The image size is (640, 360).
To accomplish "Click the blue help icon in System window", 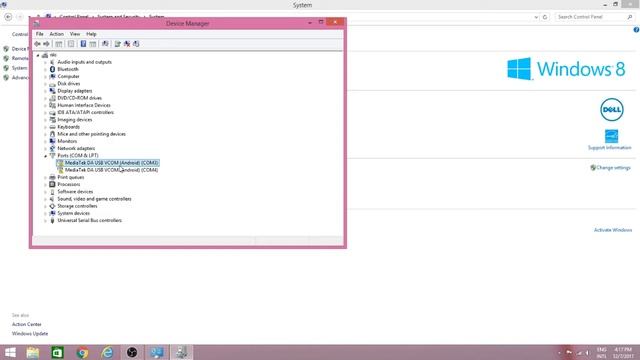I will pos(636,30).
